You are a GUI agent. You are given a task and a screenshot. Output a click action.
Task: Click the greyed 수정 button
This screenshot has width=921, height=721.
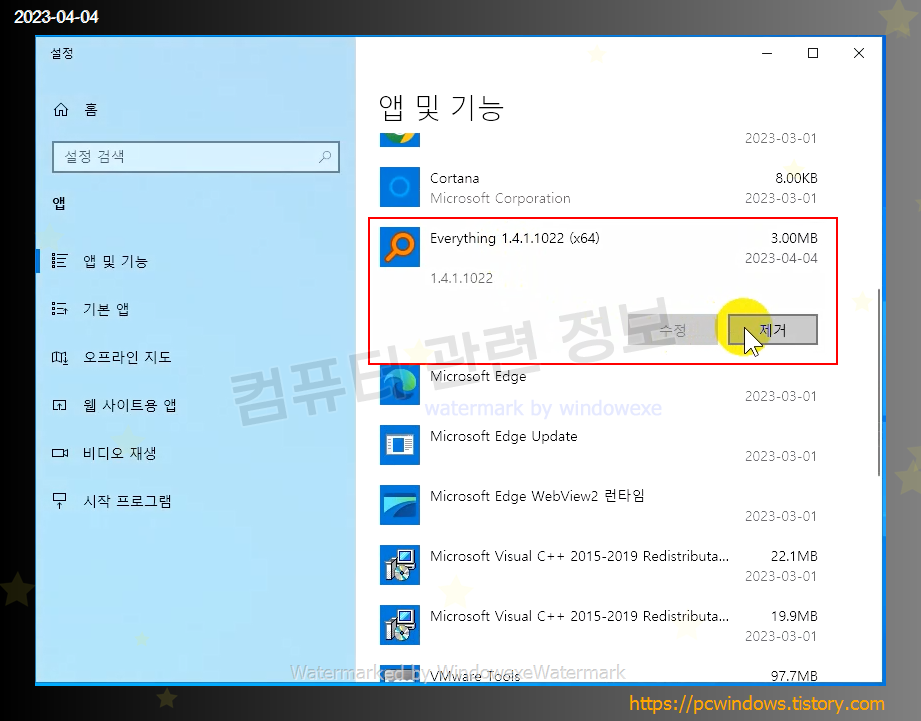click(x=673, y=329)
